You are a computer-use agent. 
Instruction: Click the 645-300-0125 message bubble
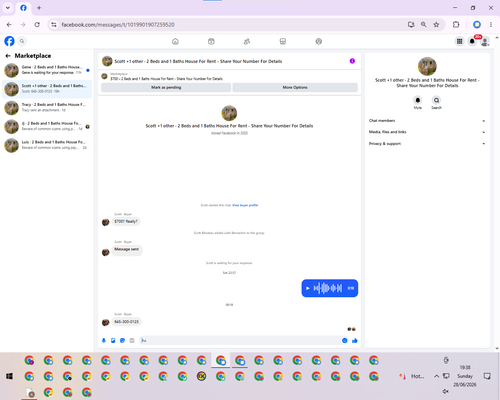126,322
